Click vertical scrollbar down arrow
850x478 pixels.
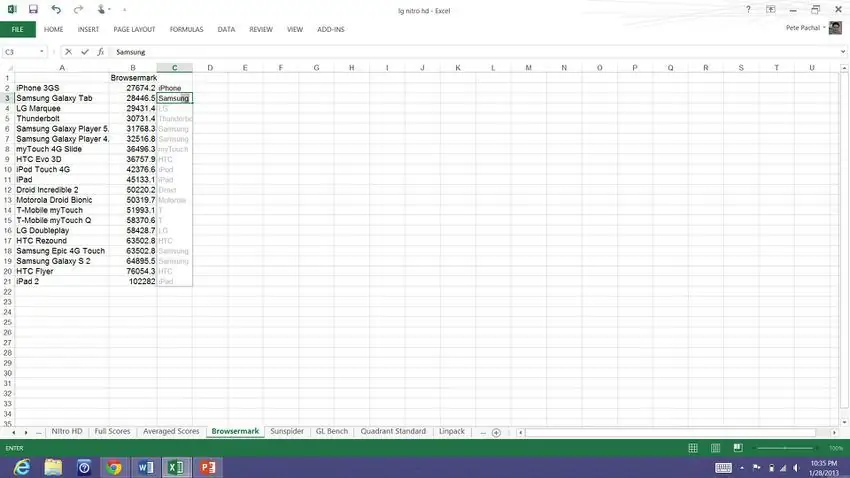844,422
